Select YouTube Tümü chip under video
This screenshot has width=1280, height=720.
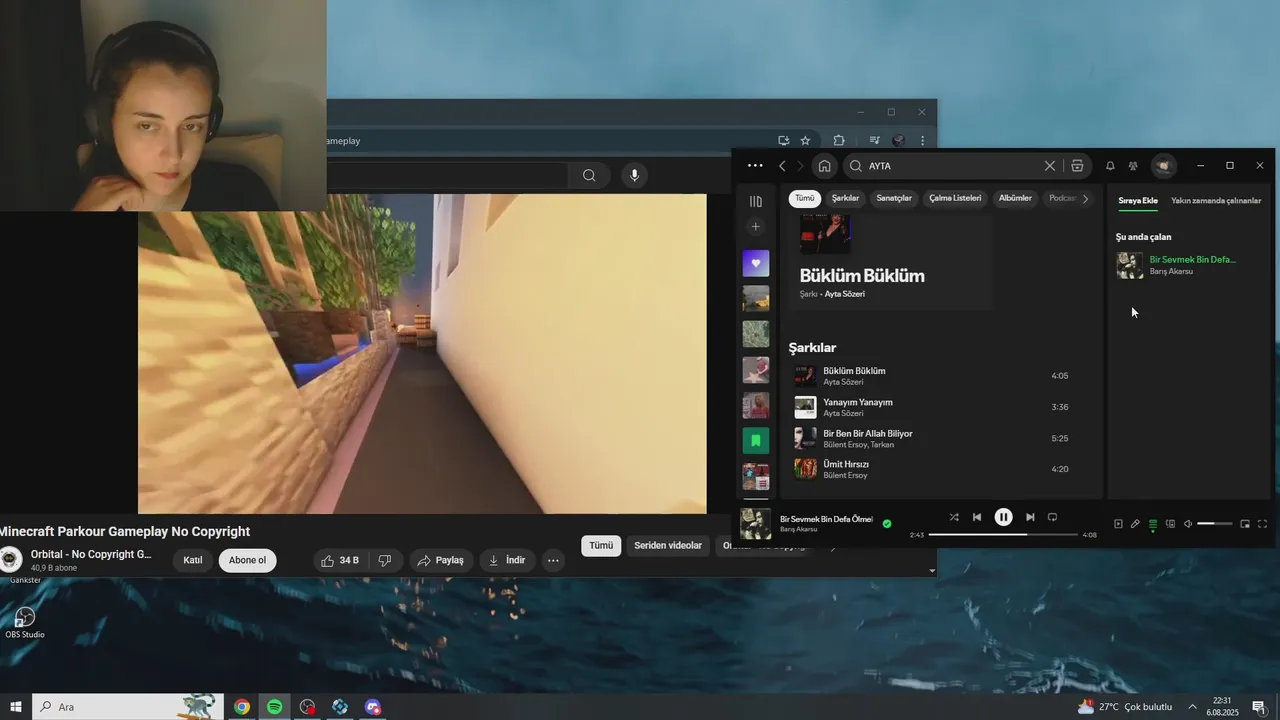(601, 545)
